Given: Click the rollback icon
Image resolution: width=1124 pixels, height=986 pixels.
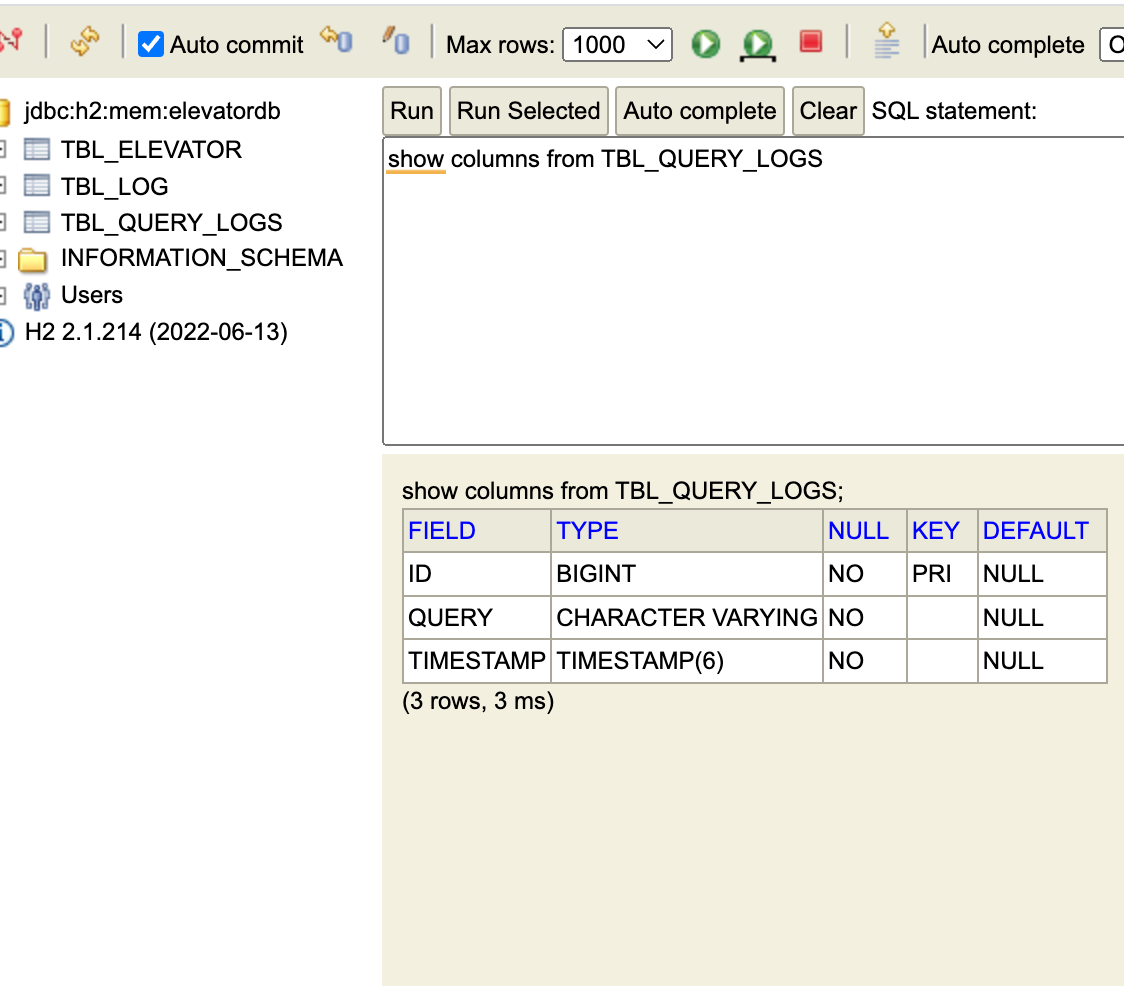Looking at the screenshot, I should tap(336, 40).
